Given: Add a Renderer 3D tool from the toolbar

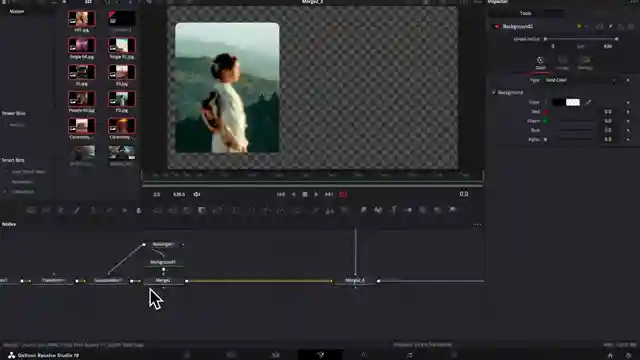Looking at the screenshot, I should (453, 210).
